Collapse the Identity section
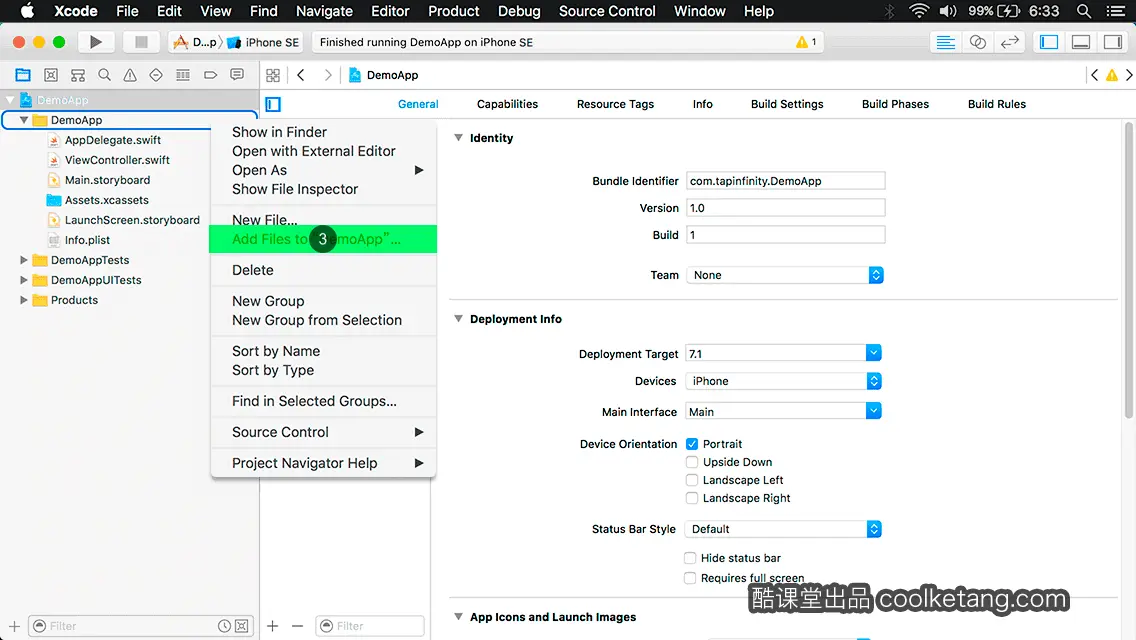Screen dimensions: 1136x640 point(458,137)
